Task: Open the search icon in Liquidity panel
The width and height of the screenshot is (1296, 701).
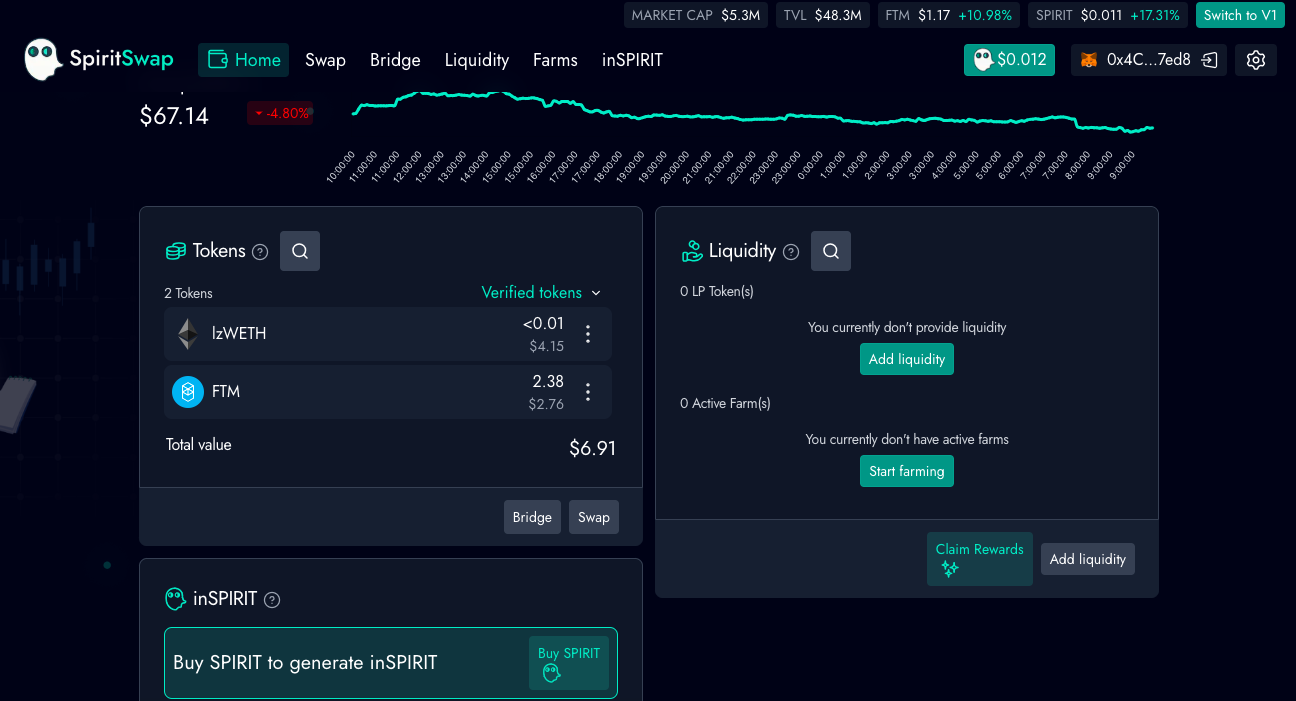Action: click(x=830, y=251)
